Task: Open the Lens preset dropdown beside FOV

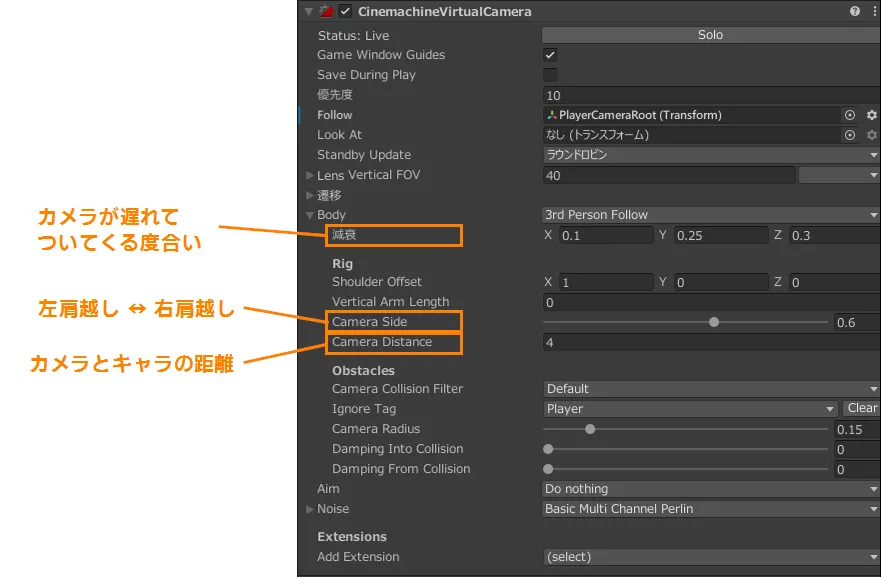Action: (x=839, y=175)
